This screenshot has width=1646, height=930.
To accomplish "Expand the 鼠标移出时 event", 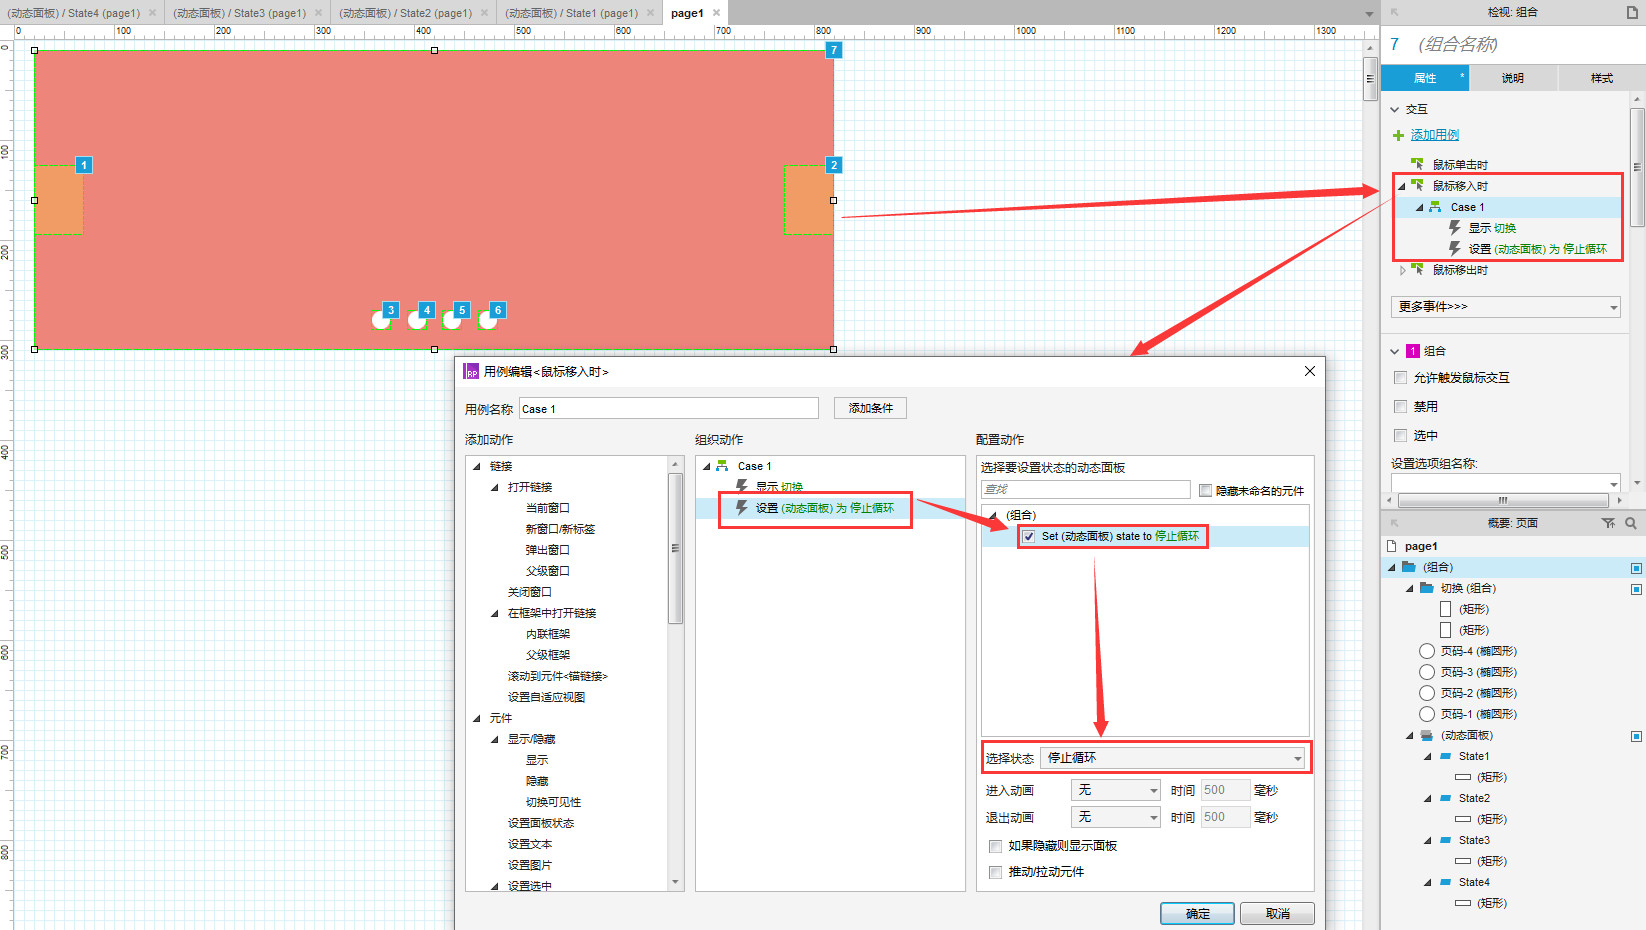I will 1402,270.
